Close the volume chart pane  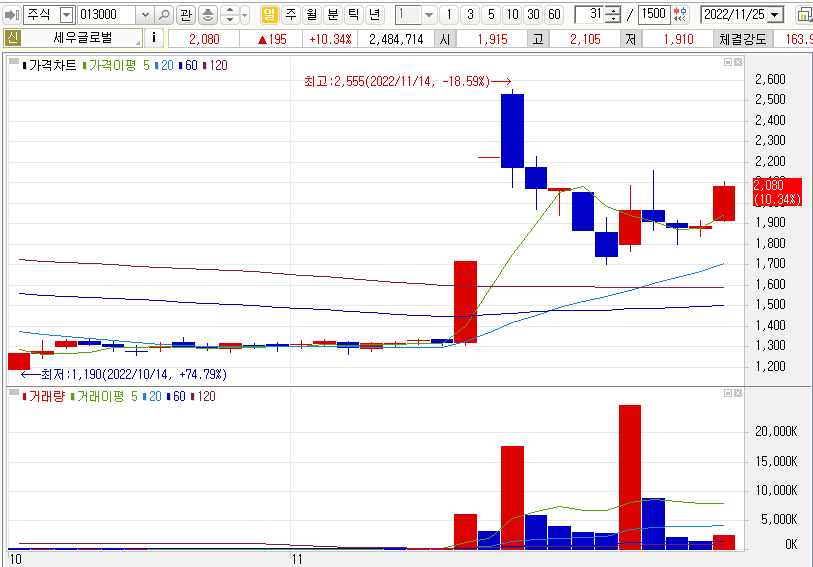[x=738, y=393]
